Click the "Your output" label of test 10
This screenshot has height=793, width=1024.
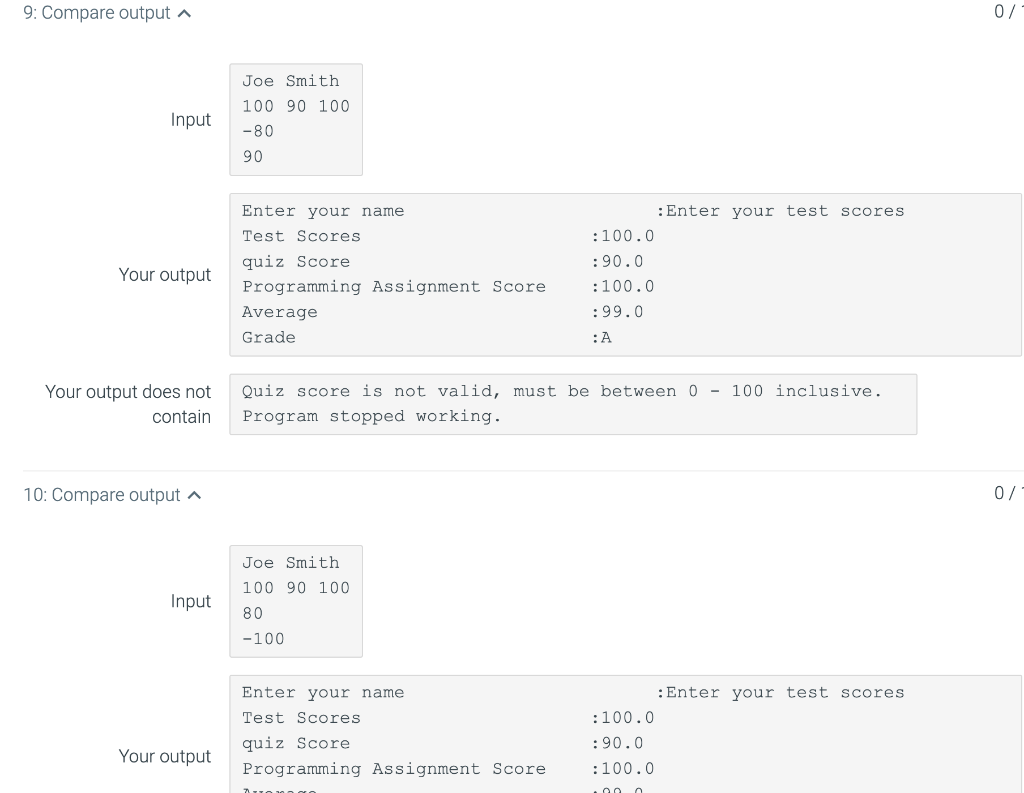pos(165,756)
